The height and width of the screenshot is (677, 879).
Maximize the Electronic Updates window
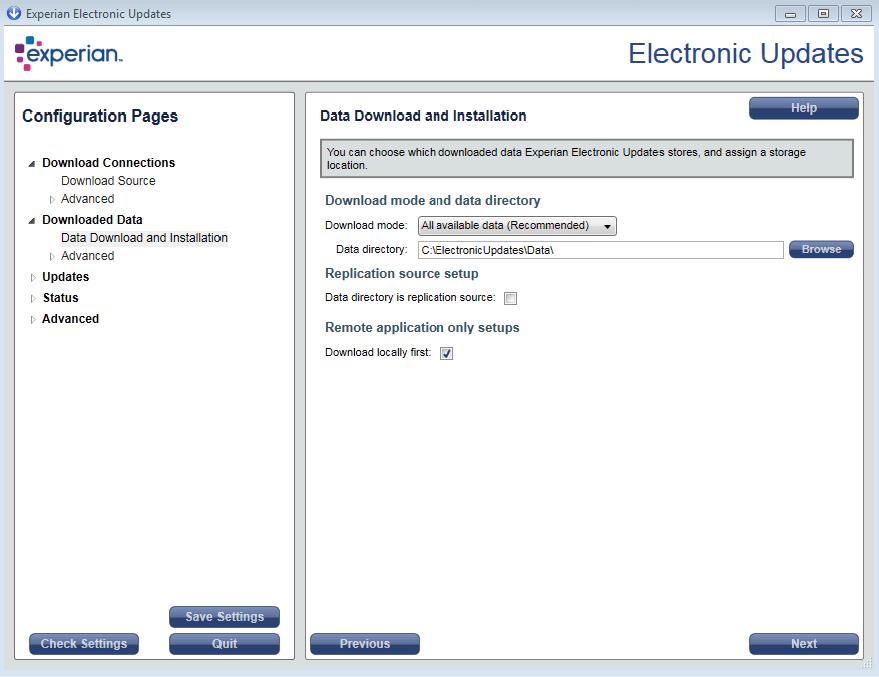[823, 14]
